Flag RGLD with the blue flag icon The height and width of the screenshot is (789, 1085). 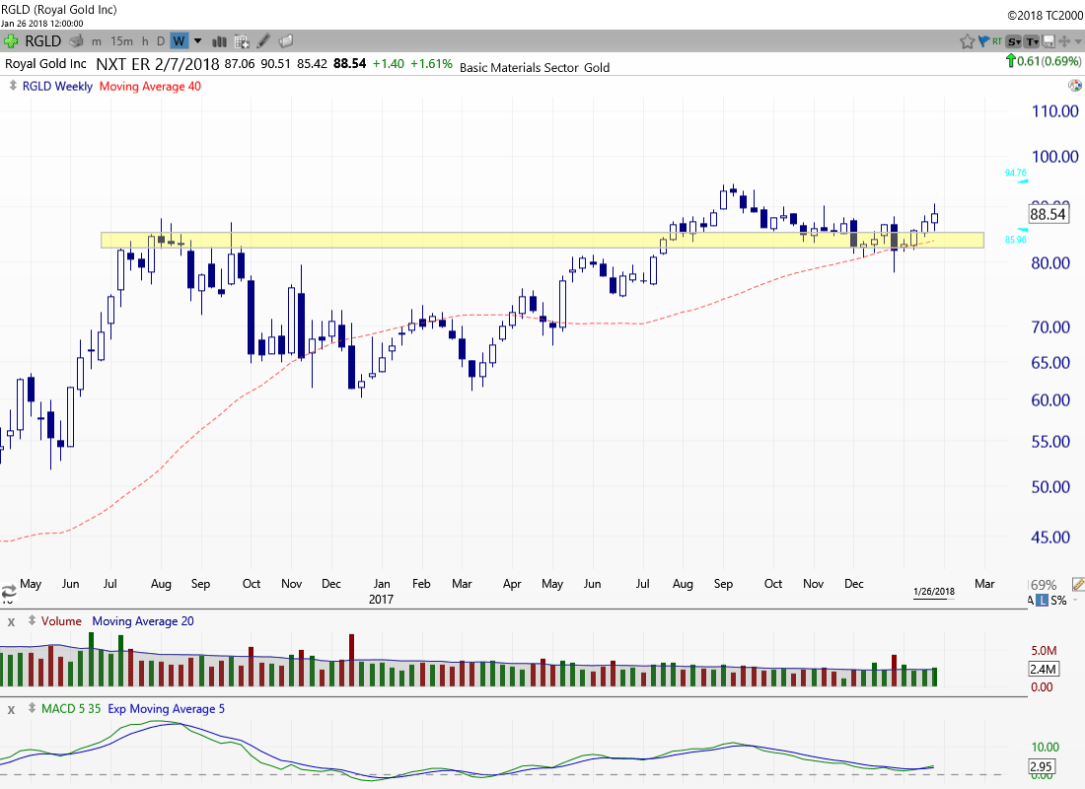coord(983,41)
